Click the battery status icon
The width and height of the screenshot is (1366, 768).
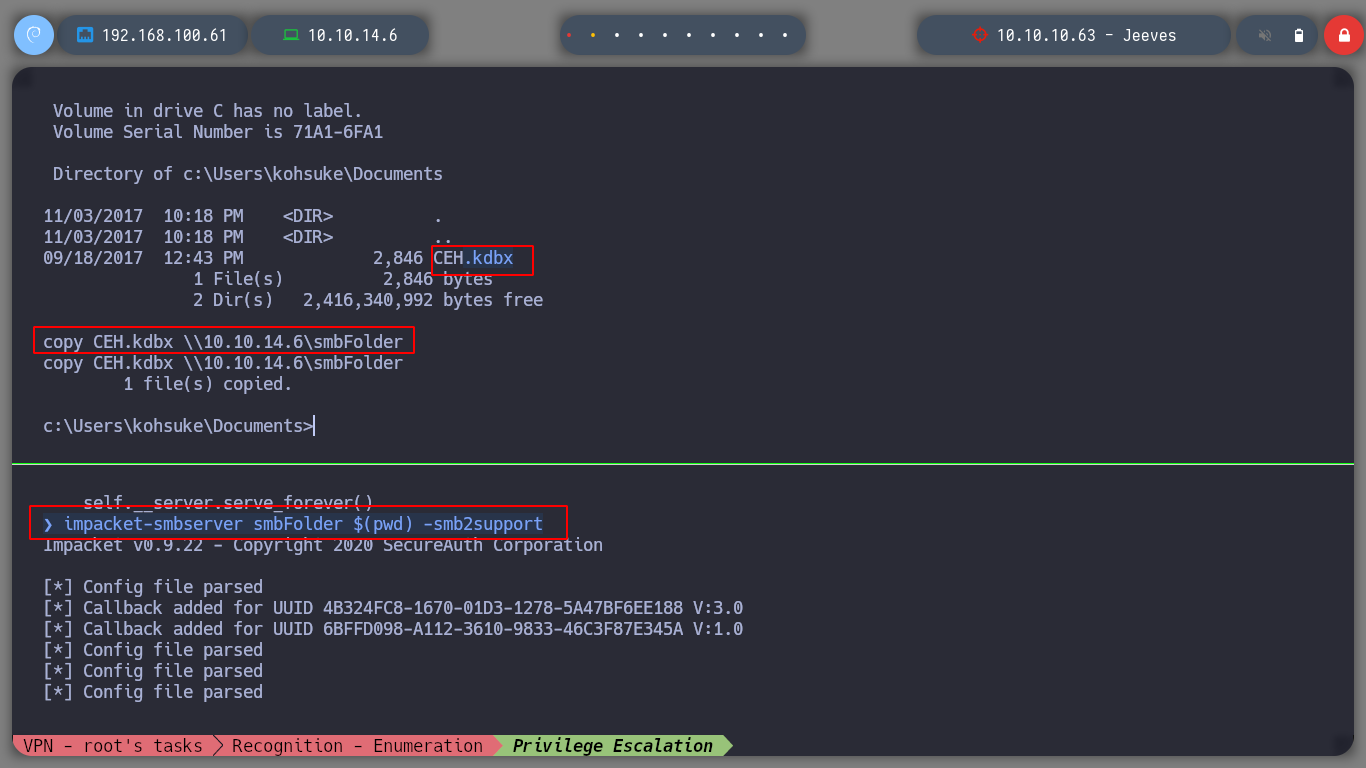pos(1299,35)
